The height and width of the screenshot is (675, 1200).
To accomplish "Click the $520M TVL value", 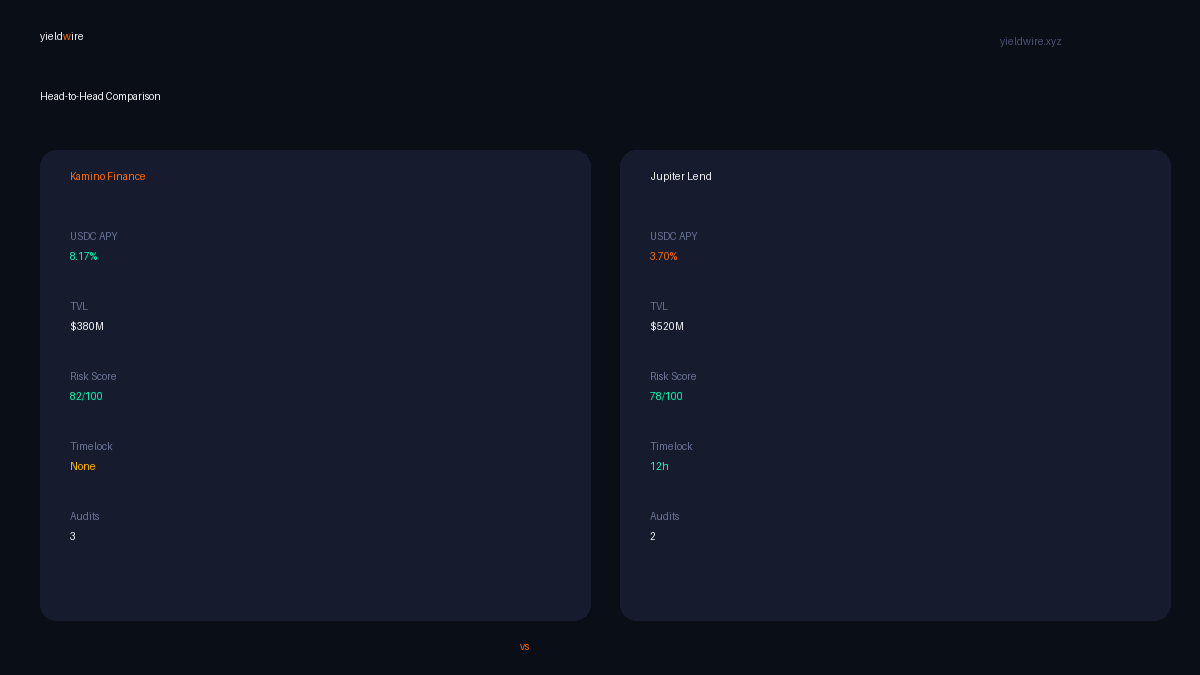I will pyautogui.click(x=667, y=326).
